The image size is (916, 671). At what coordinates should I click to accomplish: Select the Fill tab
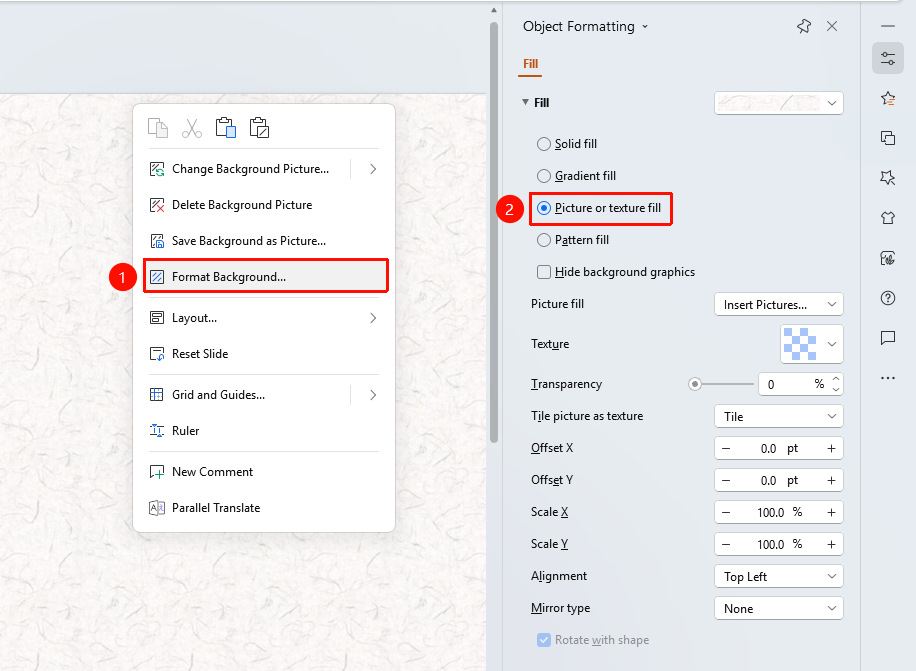(x=530, y=64)
